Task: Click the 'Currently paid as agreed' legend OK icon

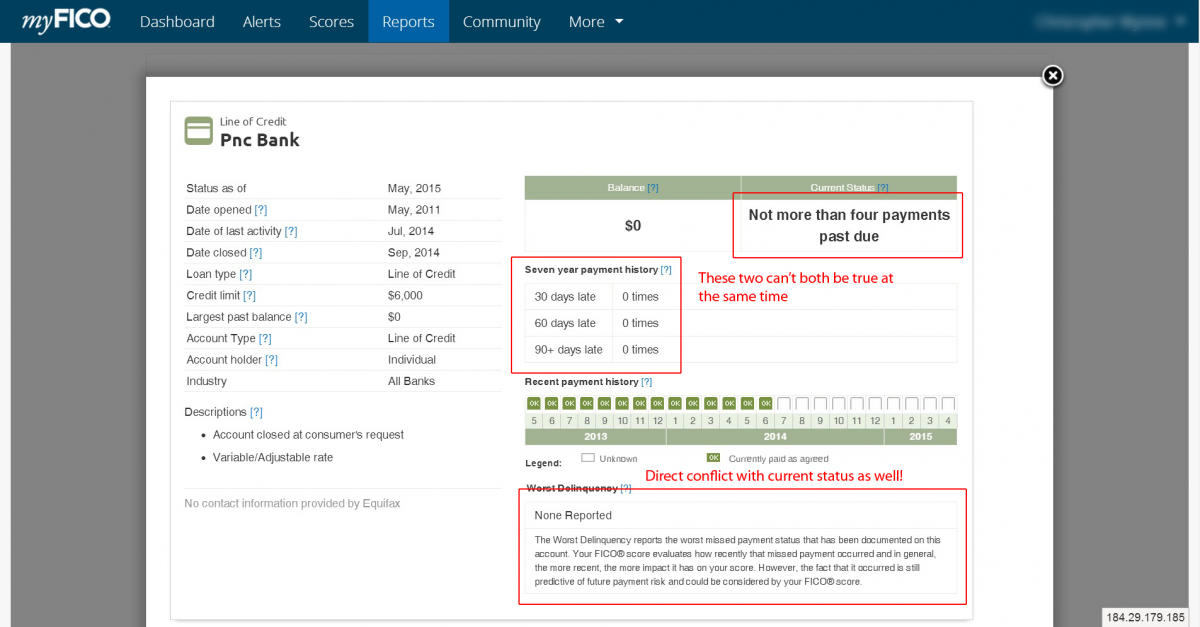Action: [713, 458]
